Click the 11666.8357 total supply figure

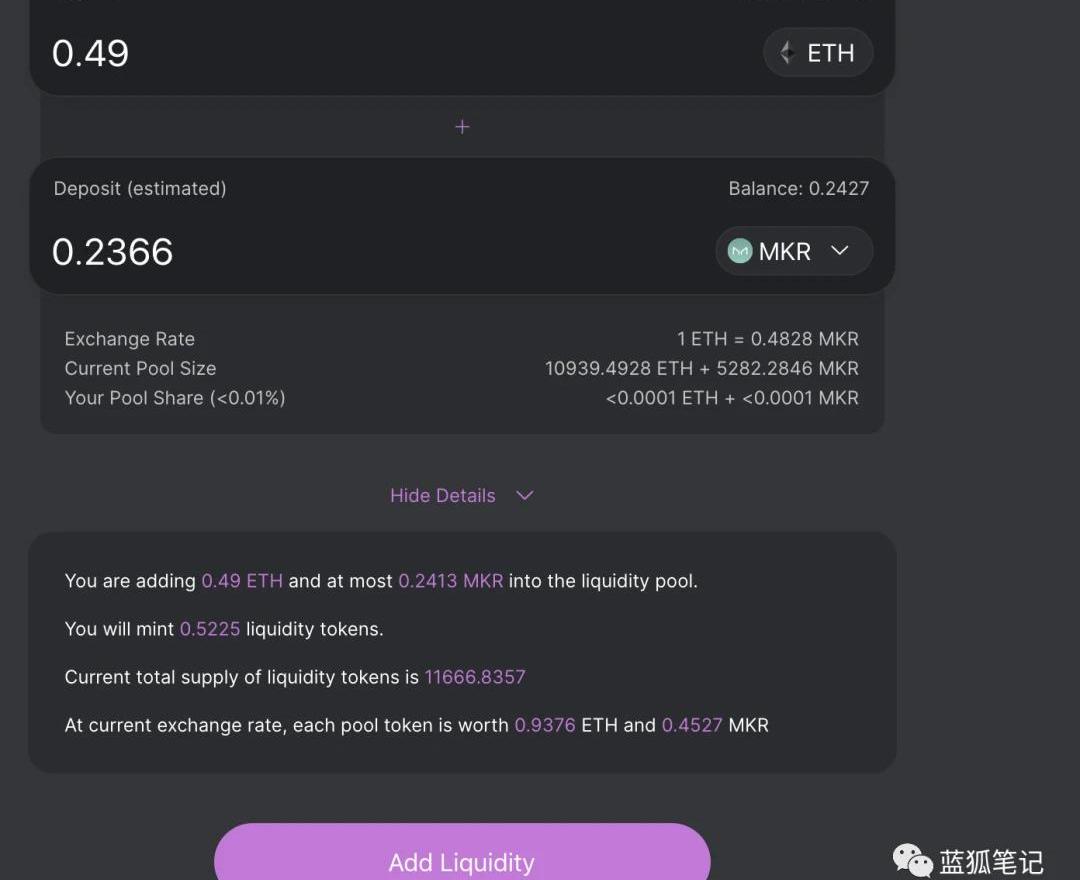[475, 677]
